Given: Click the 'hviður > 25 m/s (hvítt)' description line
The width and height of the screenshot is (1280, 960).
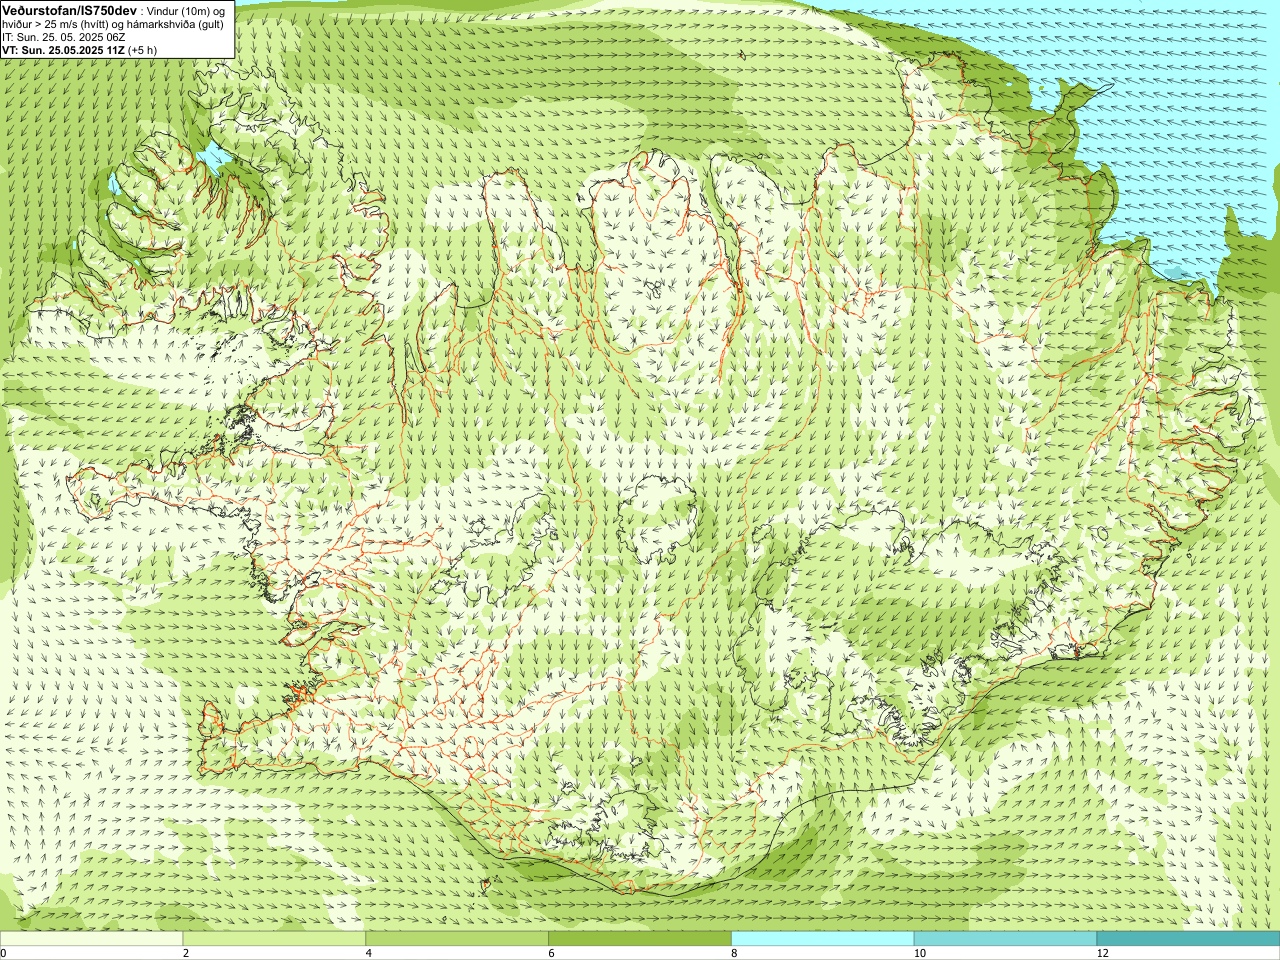Looking at the screenshot, I should coord(114,24).
